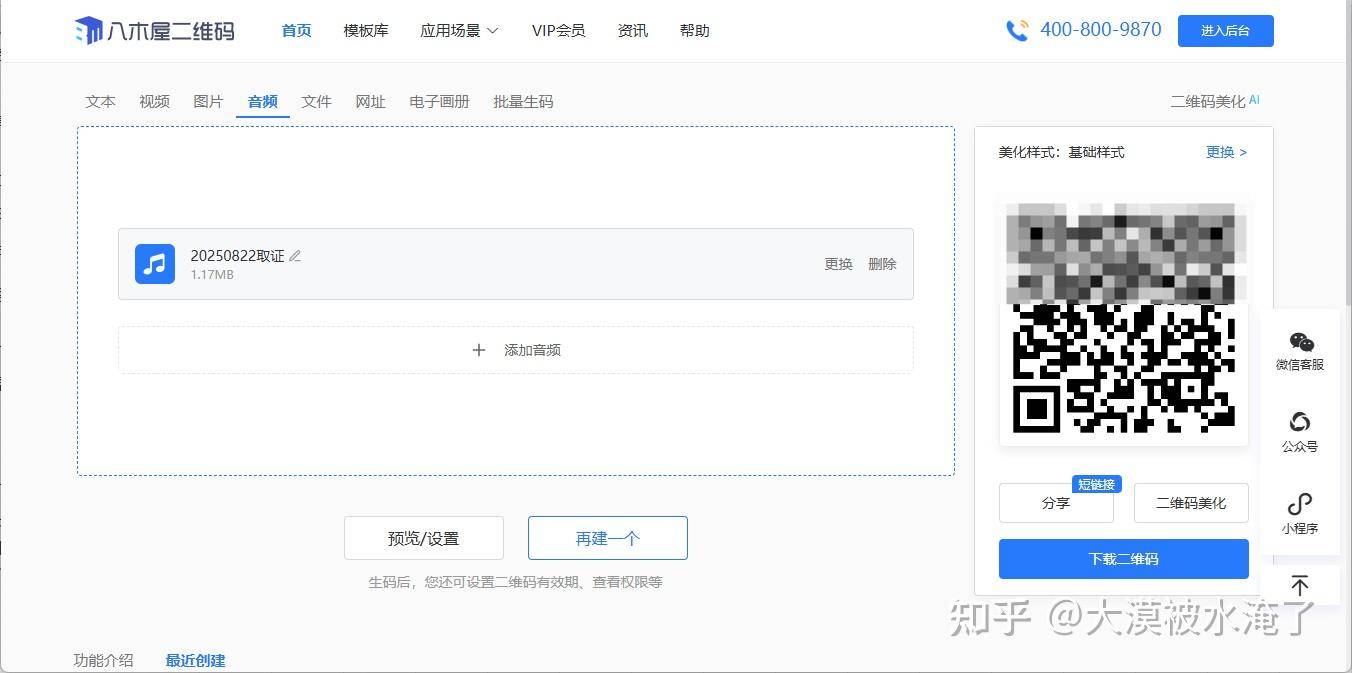Screen dimensions: 1352x673
Task: Switch to the 文件 tab
Action: [x=317, y=101]
